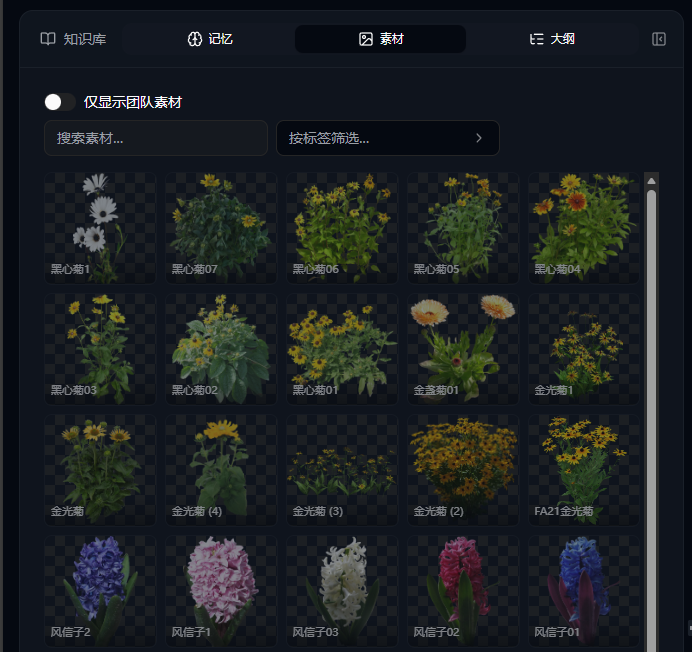Select the 金光菊 (3) thumbnail
The image size is (692, 652).
342,470
